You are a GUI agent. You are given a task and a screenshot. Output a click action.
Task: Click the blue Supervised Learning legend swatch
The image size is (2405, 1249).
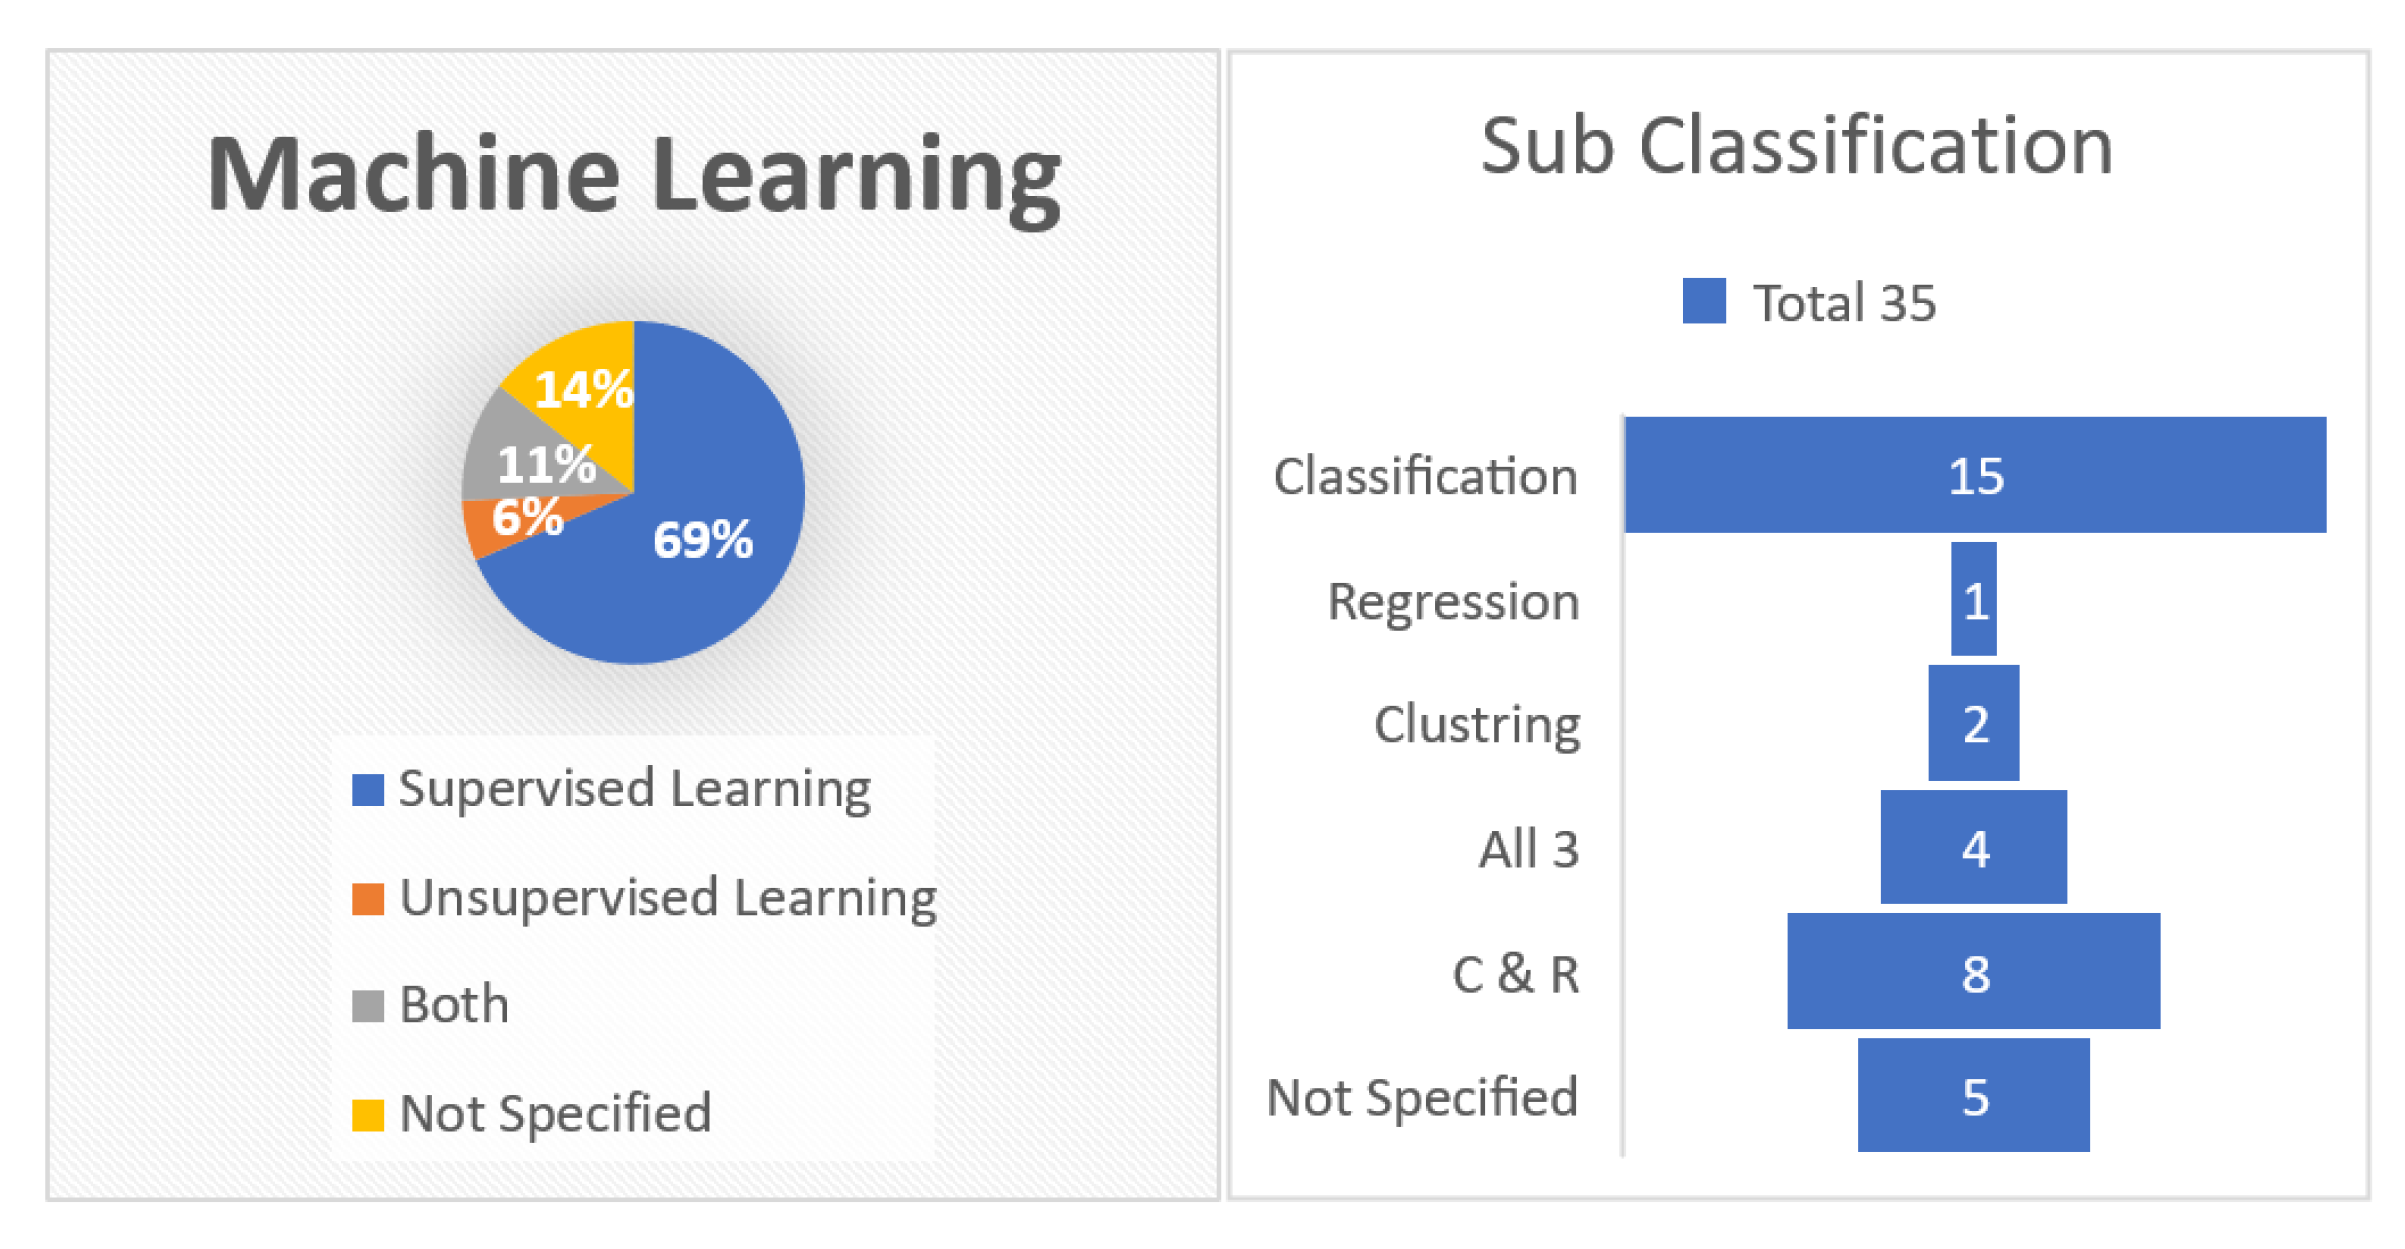pos(368,790)
